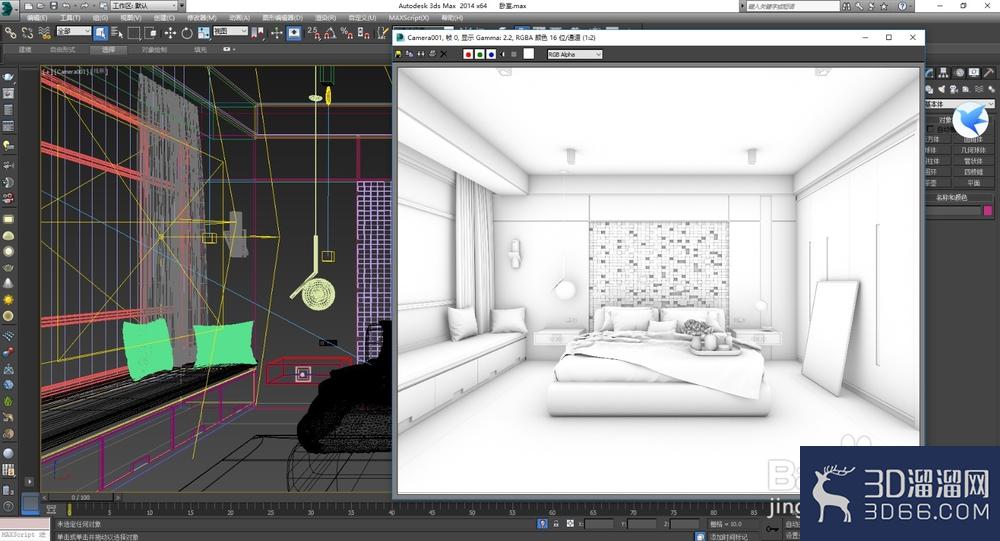Click the white swatch in render window
This screenshot has width=1000, height=541.
coord(529,54)
